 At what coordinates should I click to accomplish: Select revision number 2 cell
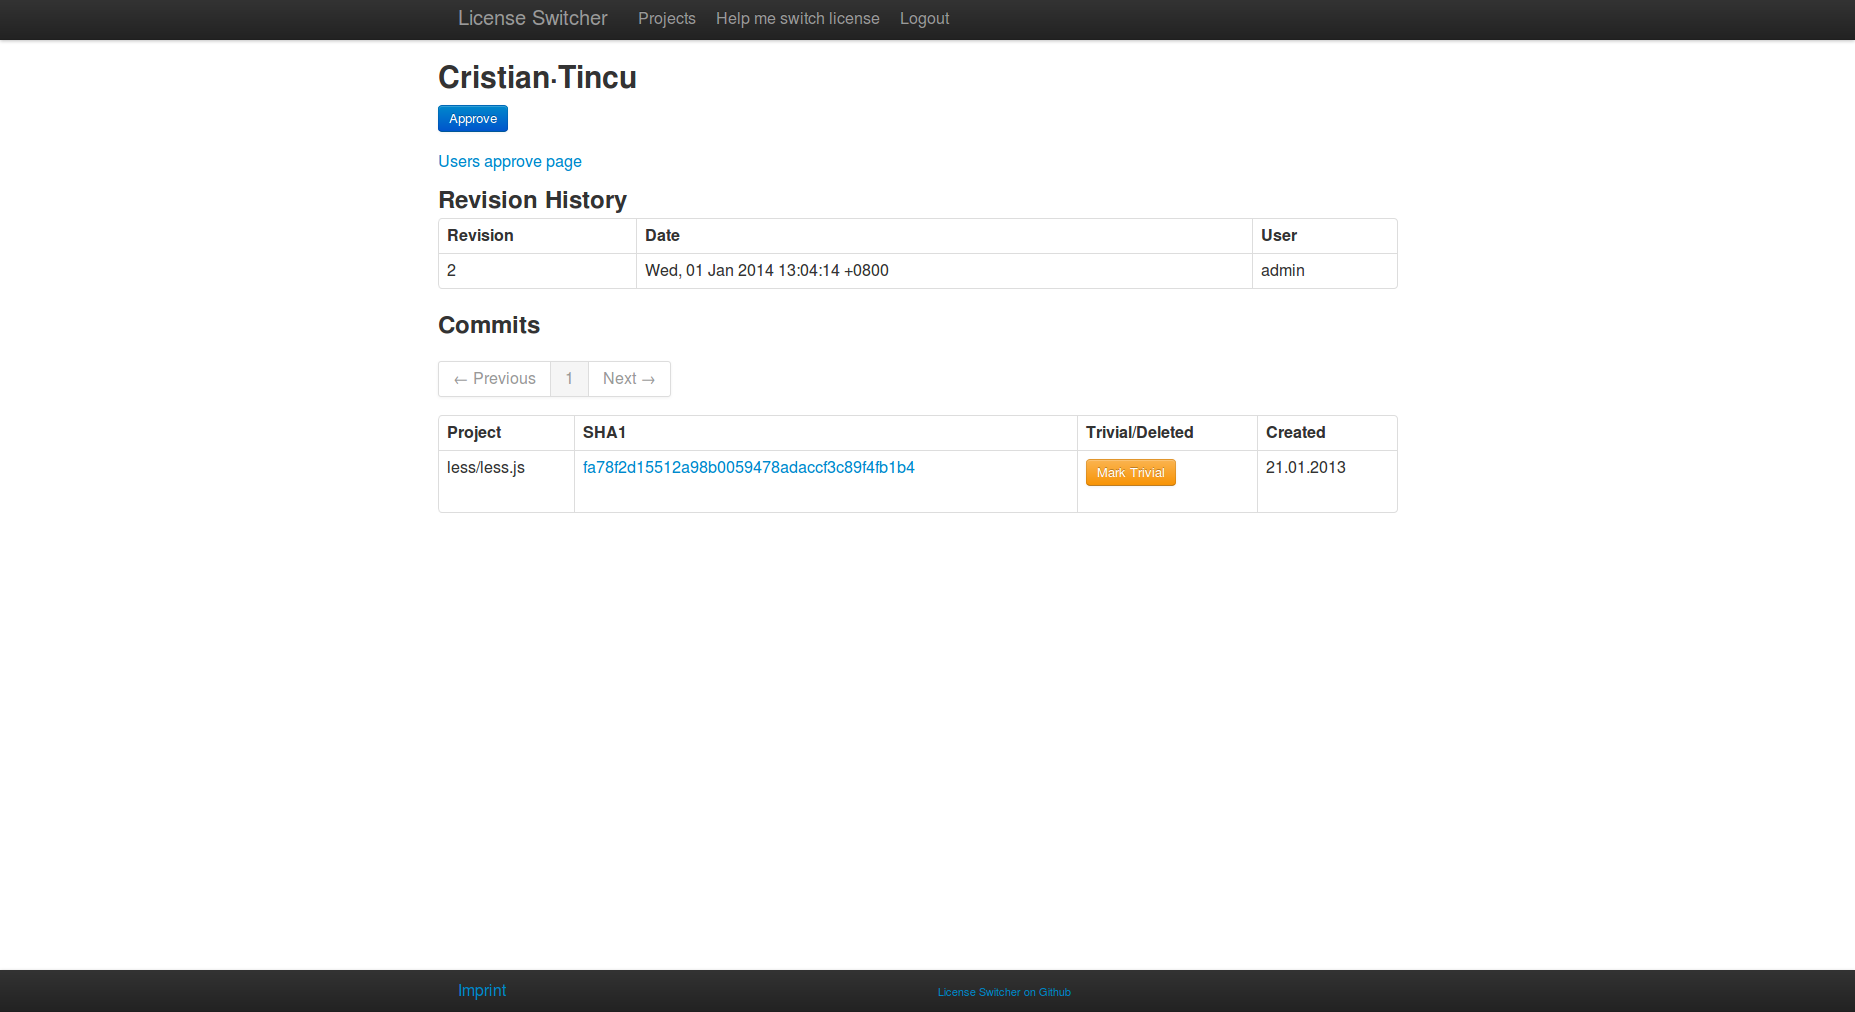pos(537,271)
